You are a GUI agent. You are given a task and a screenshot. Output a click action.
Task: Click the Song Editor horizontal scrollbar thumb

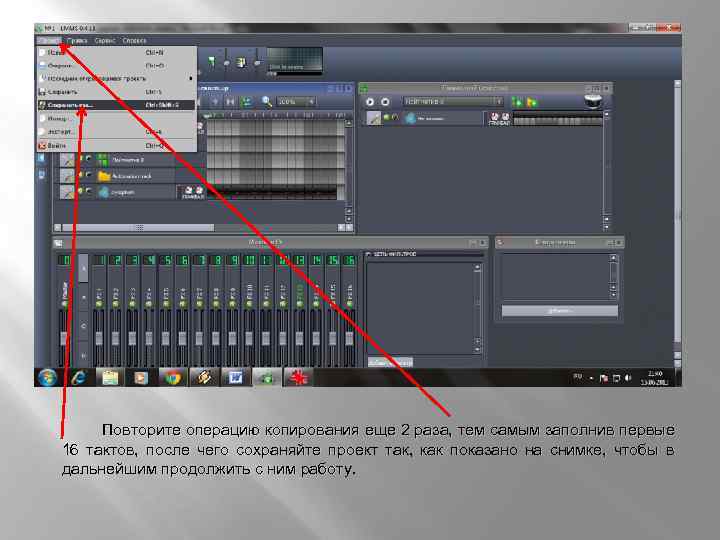(138, 228)
